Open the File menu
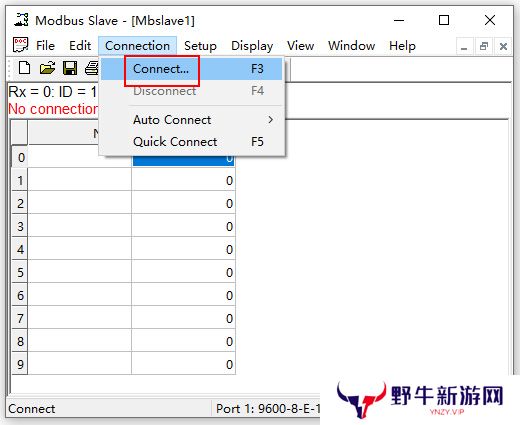Viewport: 520px width, 425px height. [x=45, y=46]
